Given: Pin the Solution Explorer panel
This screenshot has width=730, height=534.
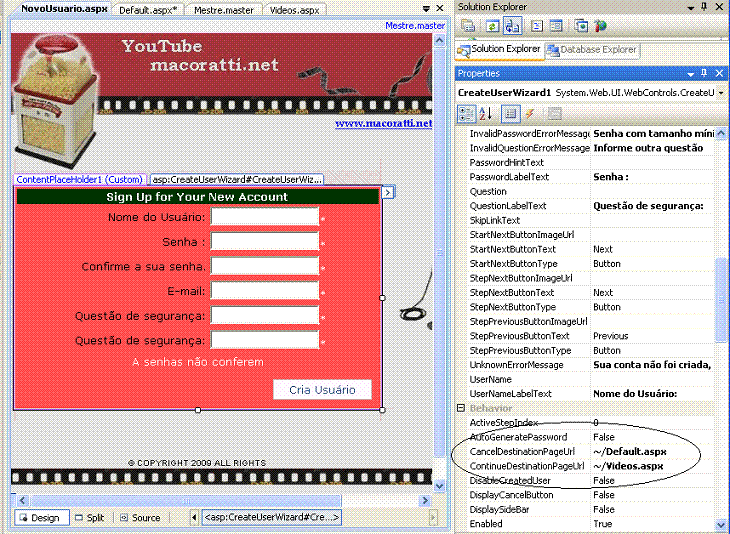Looking at the screenshot, I should click(704, 7).
